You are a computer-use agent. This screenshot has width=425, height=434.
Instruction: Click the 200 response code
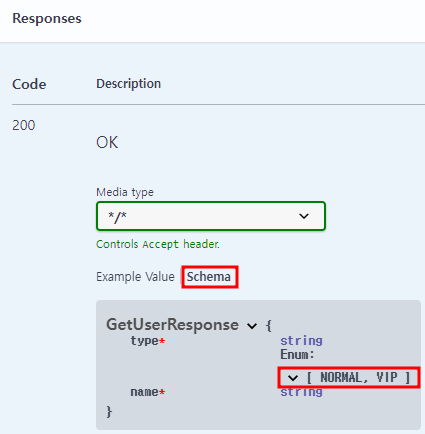(24, 125)
